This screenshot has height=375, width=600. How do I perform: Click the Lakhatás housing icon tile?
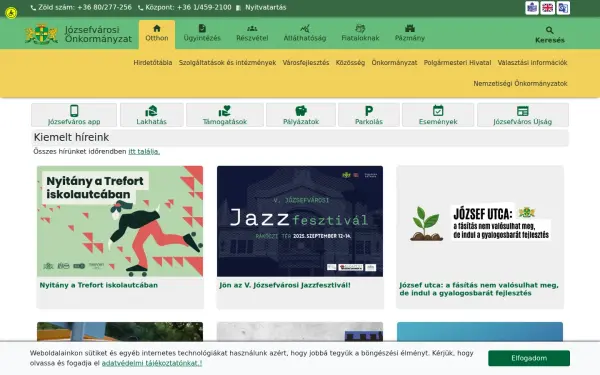pyautogui.click(x=152, y=115)
